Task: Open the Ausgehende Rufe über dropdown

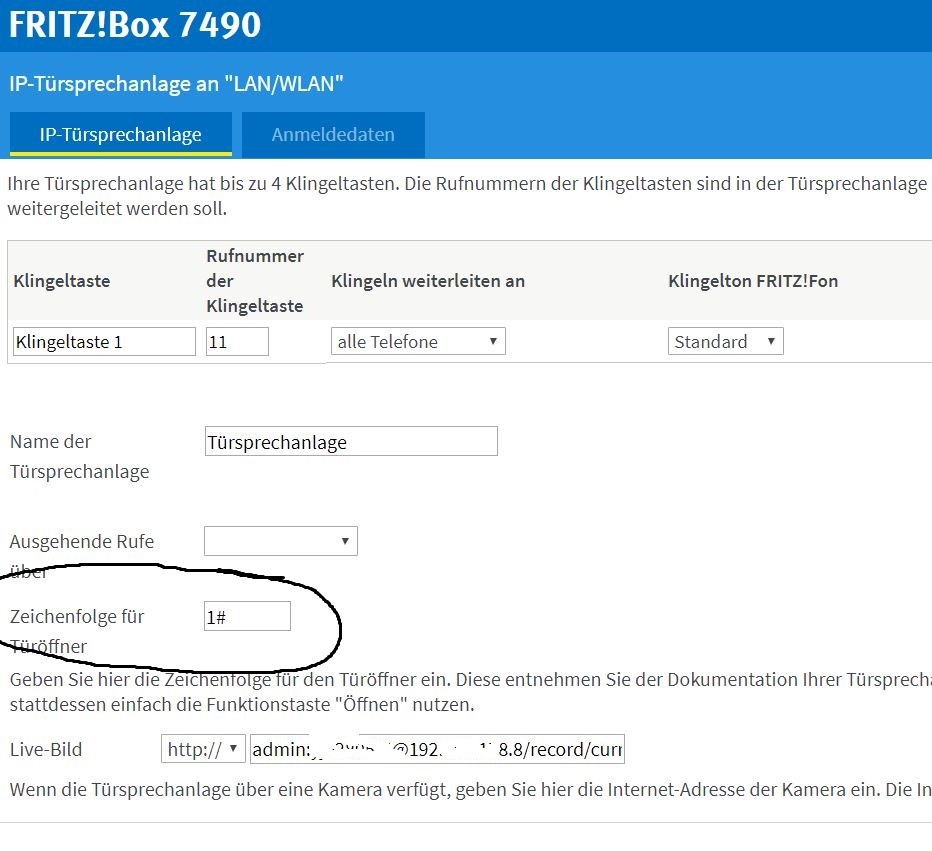Action: tap(281, 541)
